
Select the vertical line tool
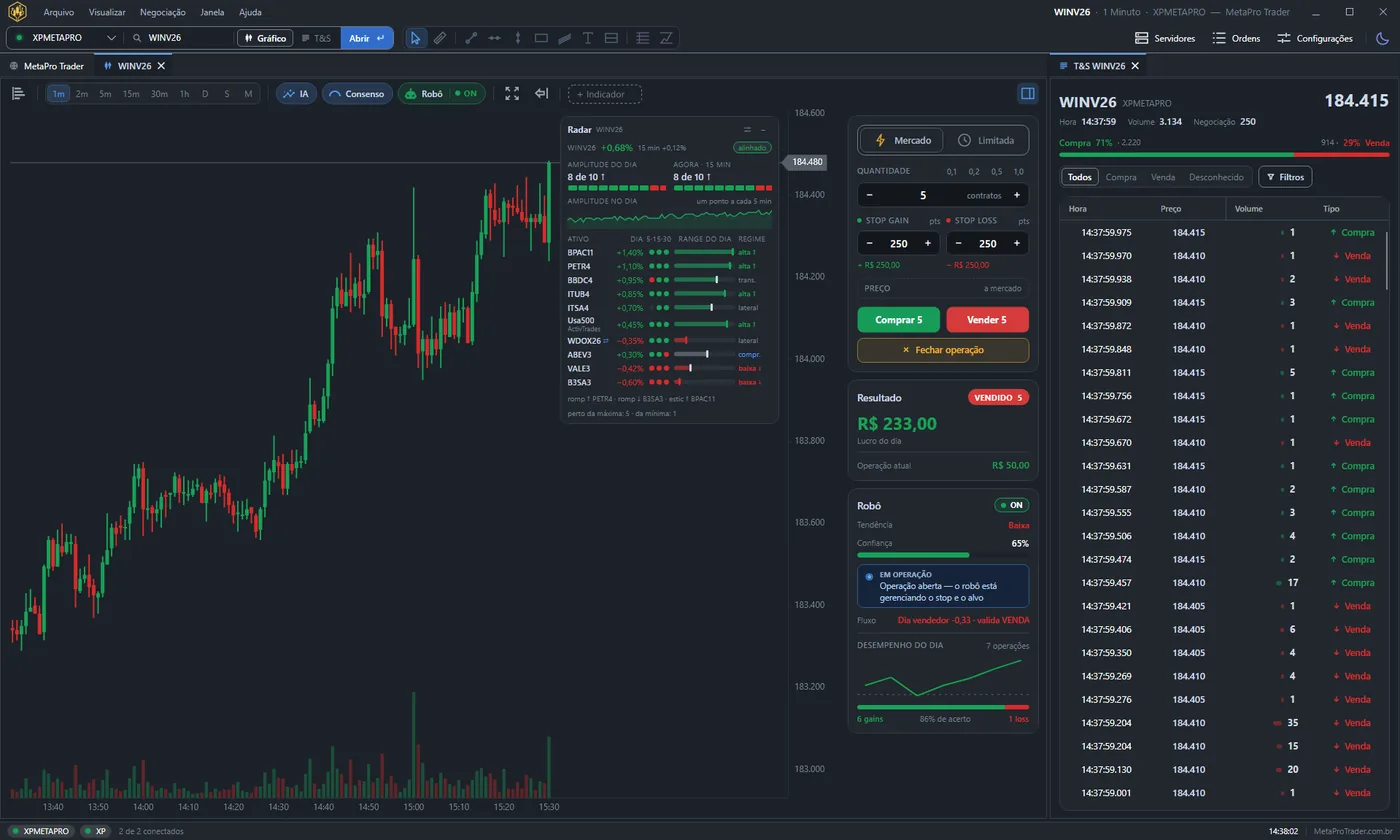pyautogui.click(x=518, y=38)
